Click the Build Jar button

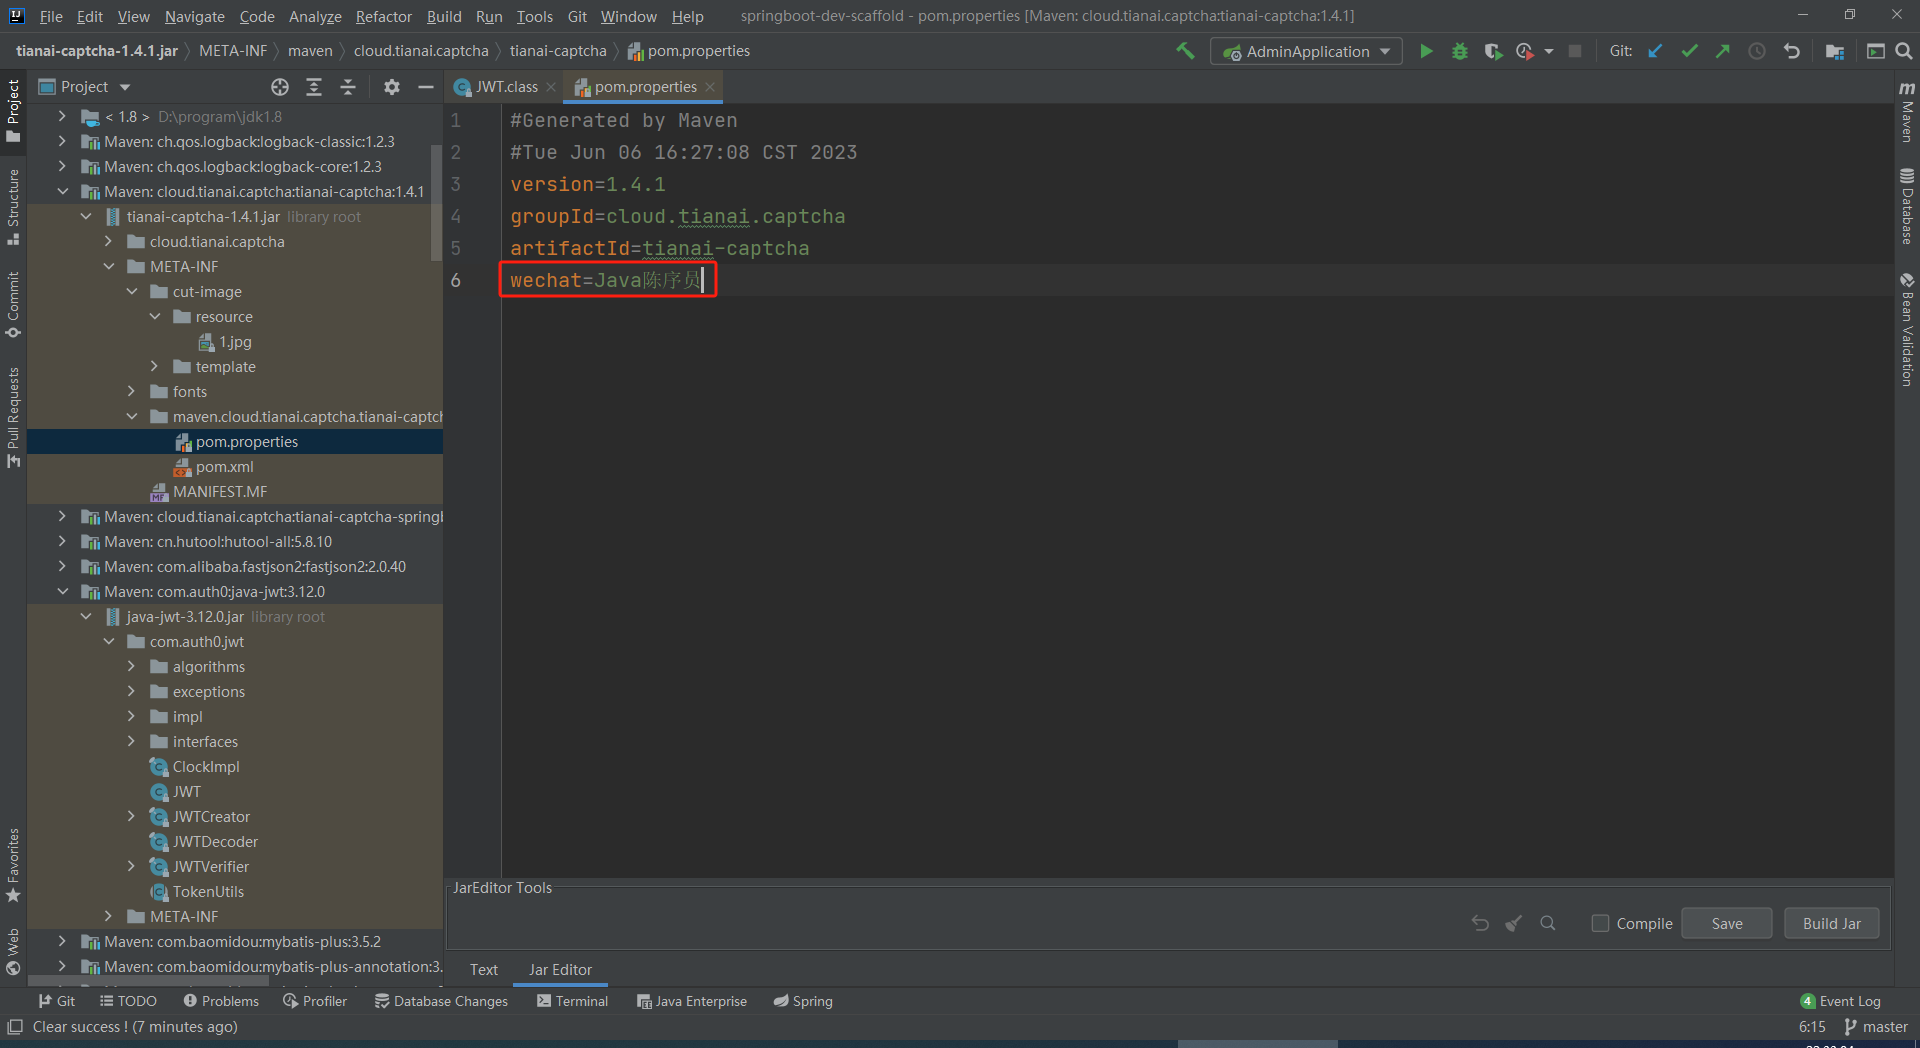[x=1831, y=923]
